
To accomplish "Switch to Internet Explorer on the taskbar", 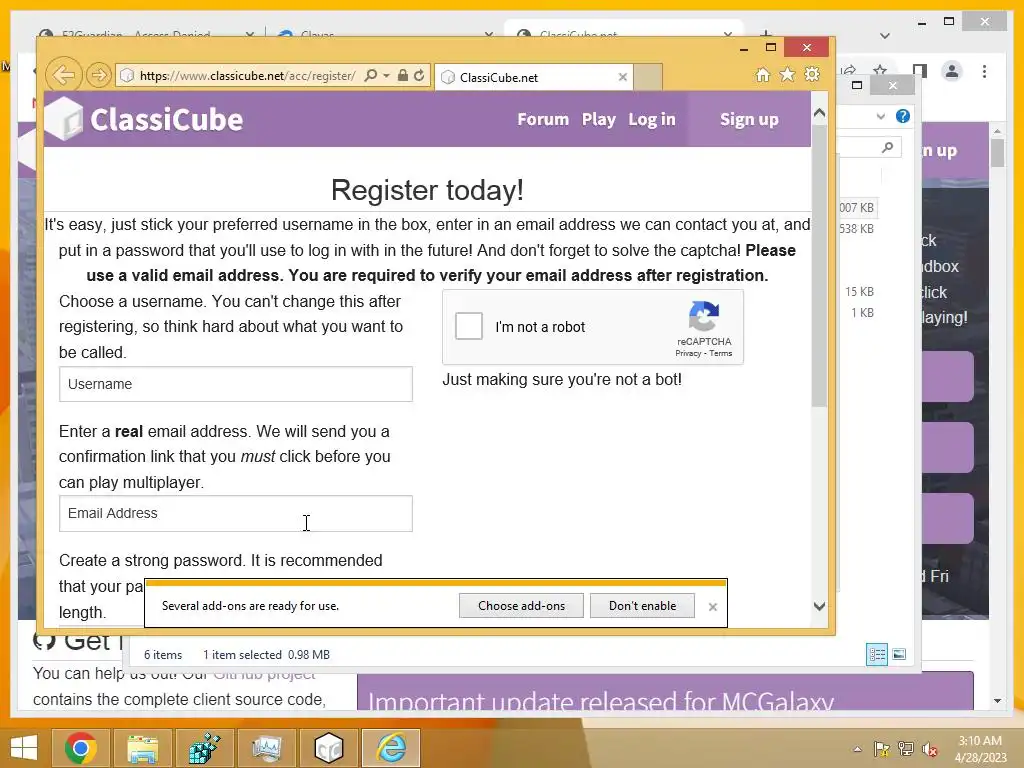I will [391, 748].
